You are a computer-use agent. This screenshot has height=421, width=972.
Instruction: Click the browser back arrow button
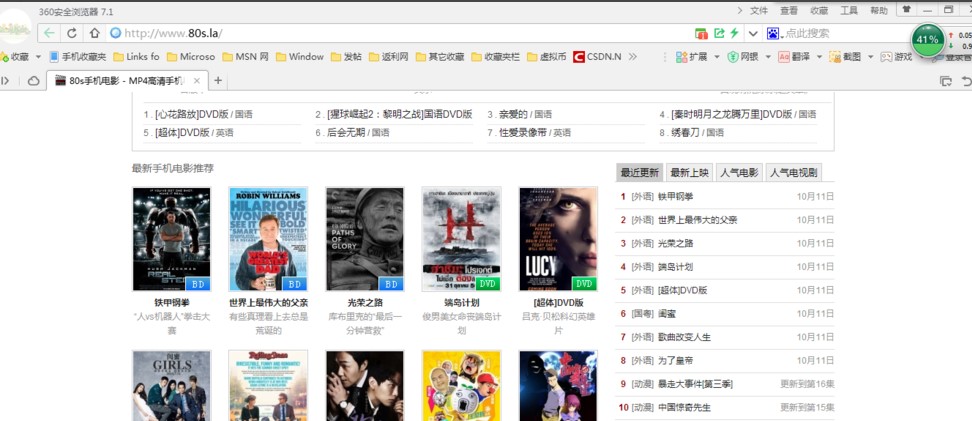click(x=49, y=33)
